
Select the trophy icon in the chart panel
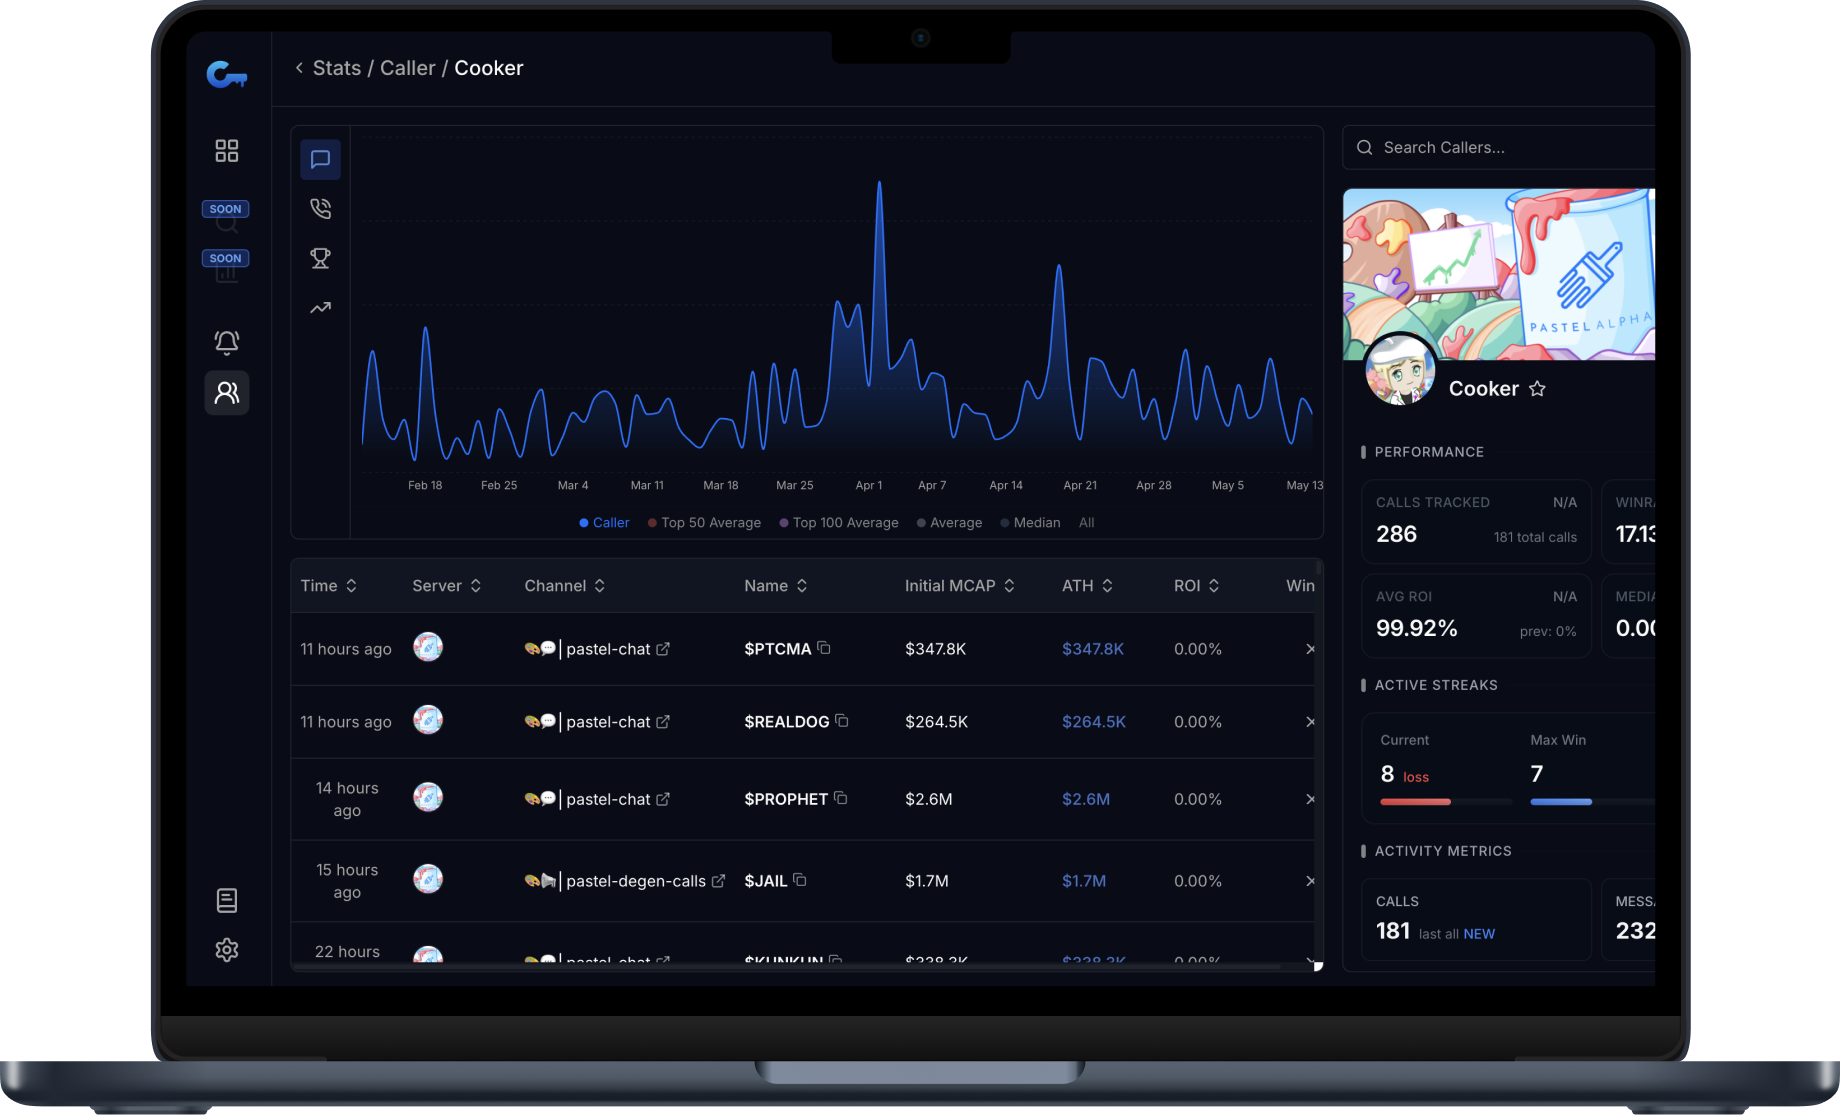click(320, 258)
